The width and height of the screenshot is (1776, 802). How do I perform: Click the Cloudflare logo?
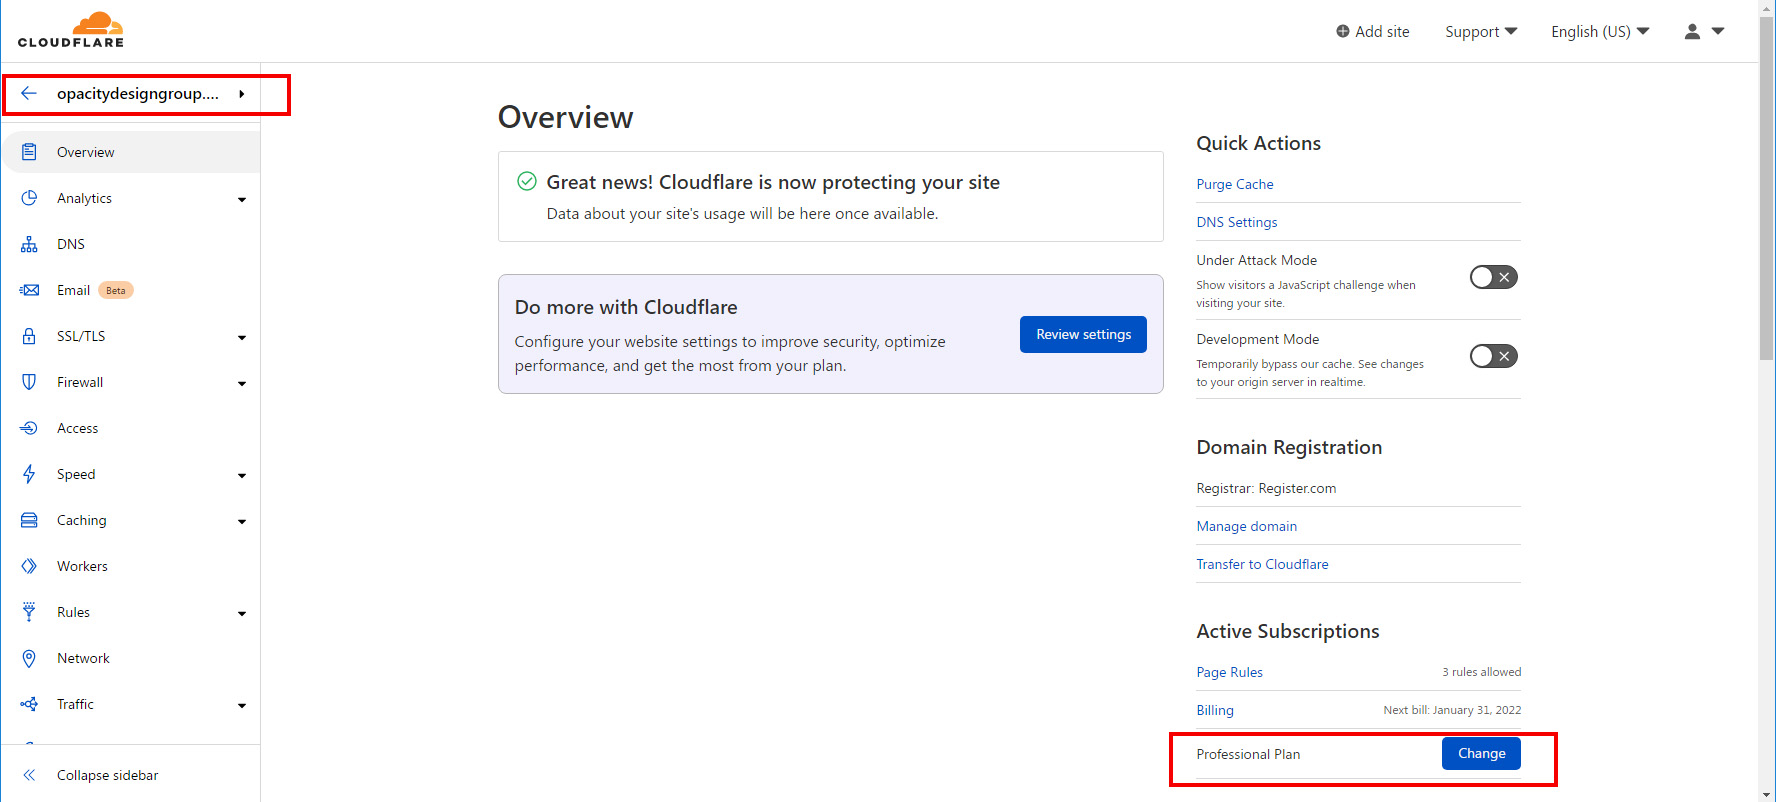point(71,30)
